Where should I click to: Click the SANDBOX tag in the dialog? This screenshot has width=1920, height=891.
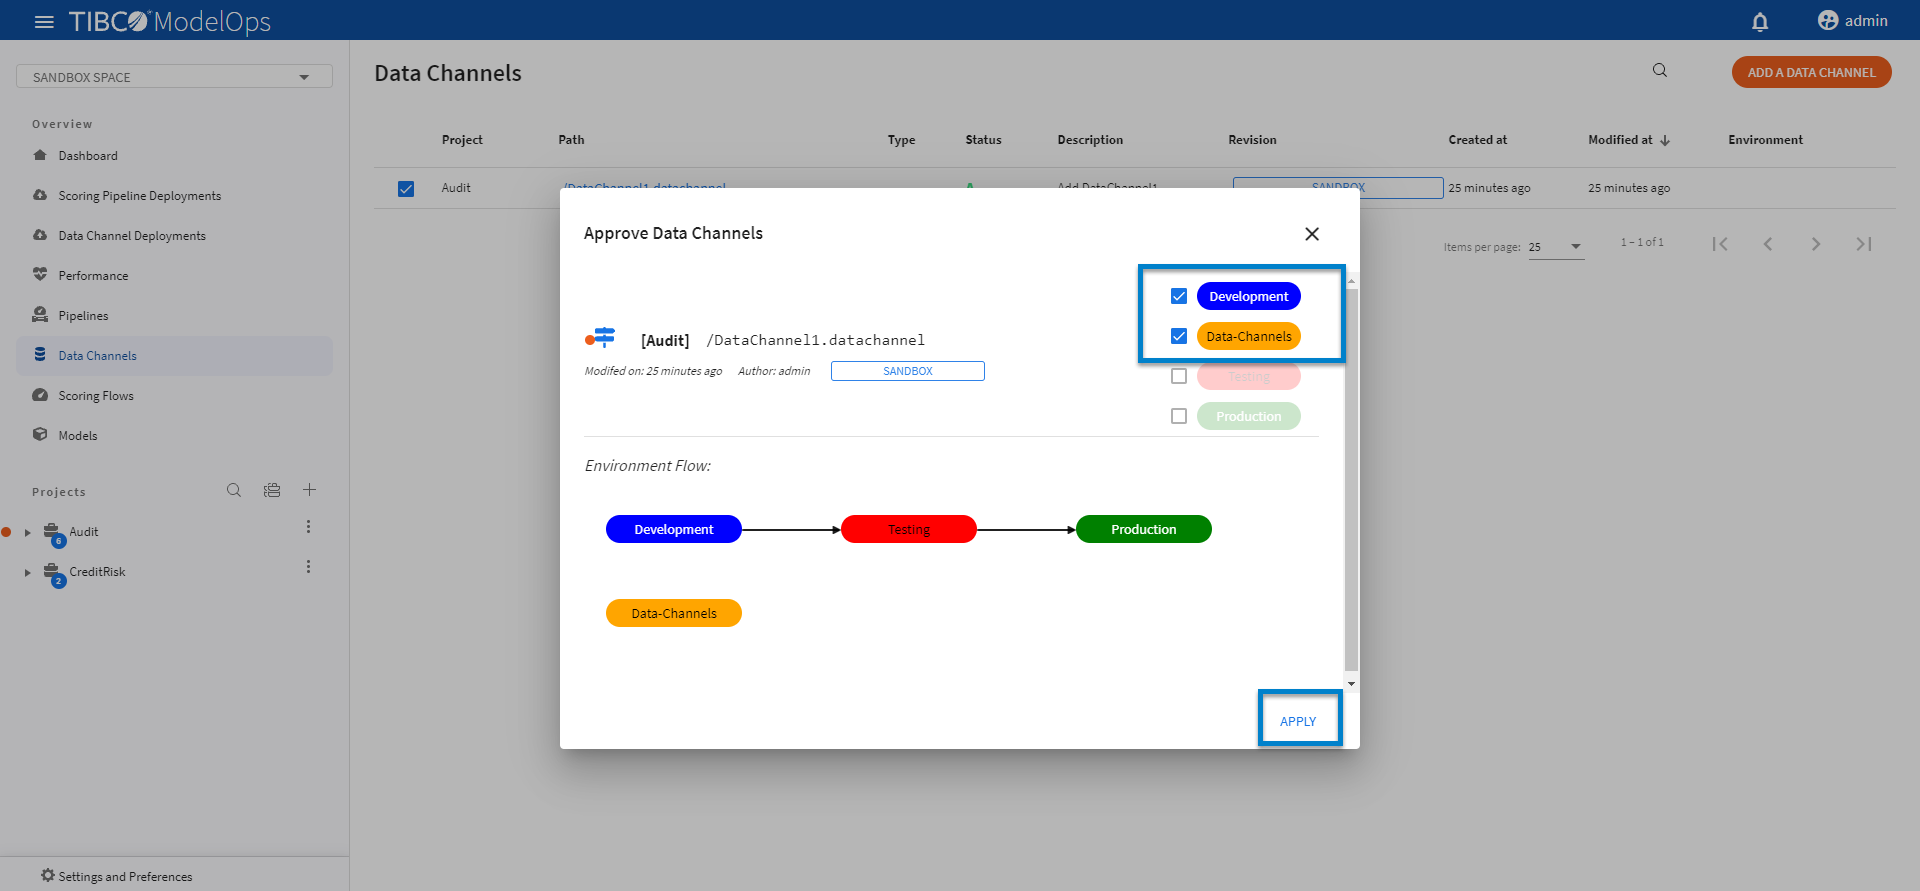coord(908,371)
